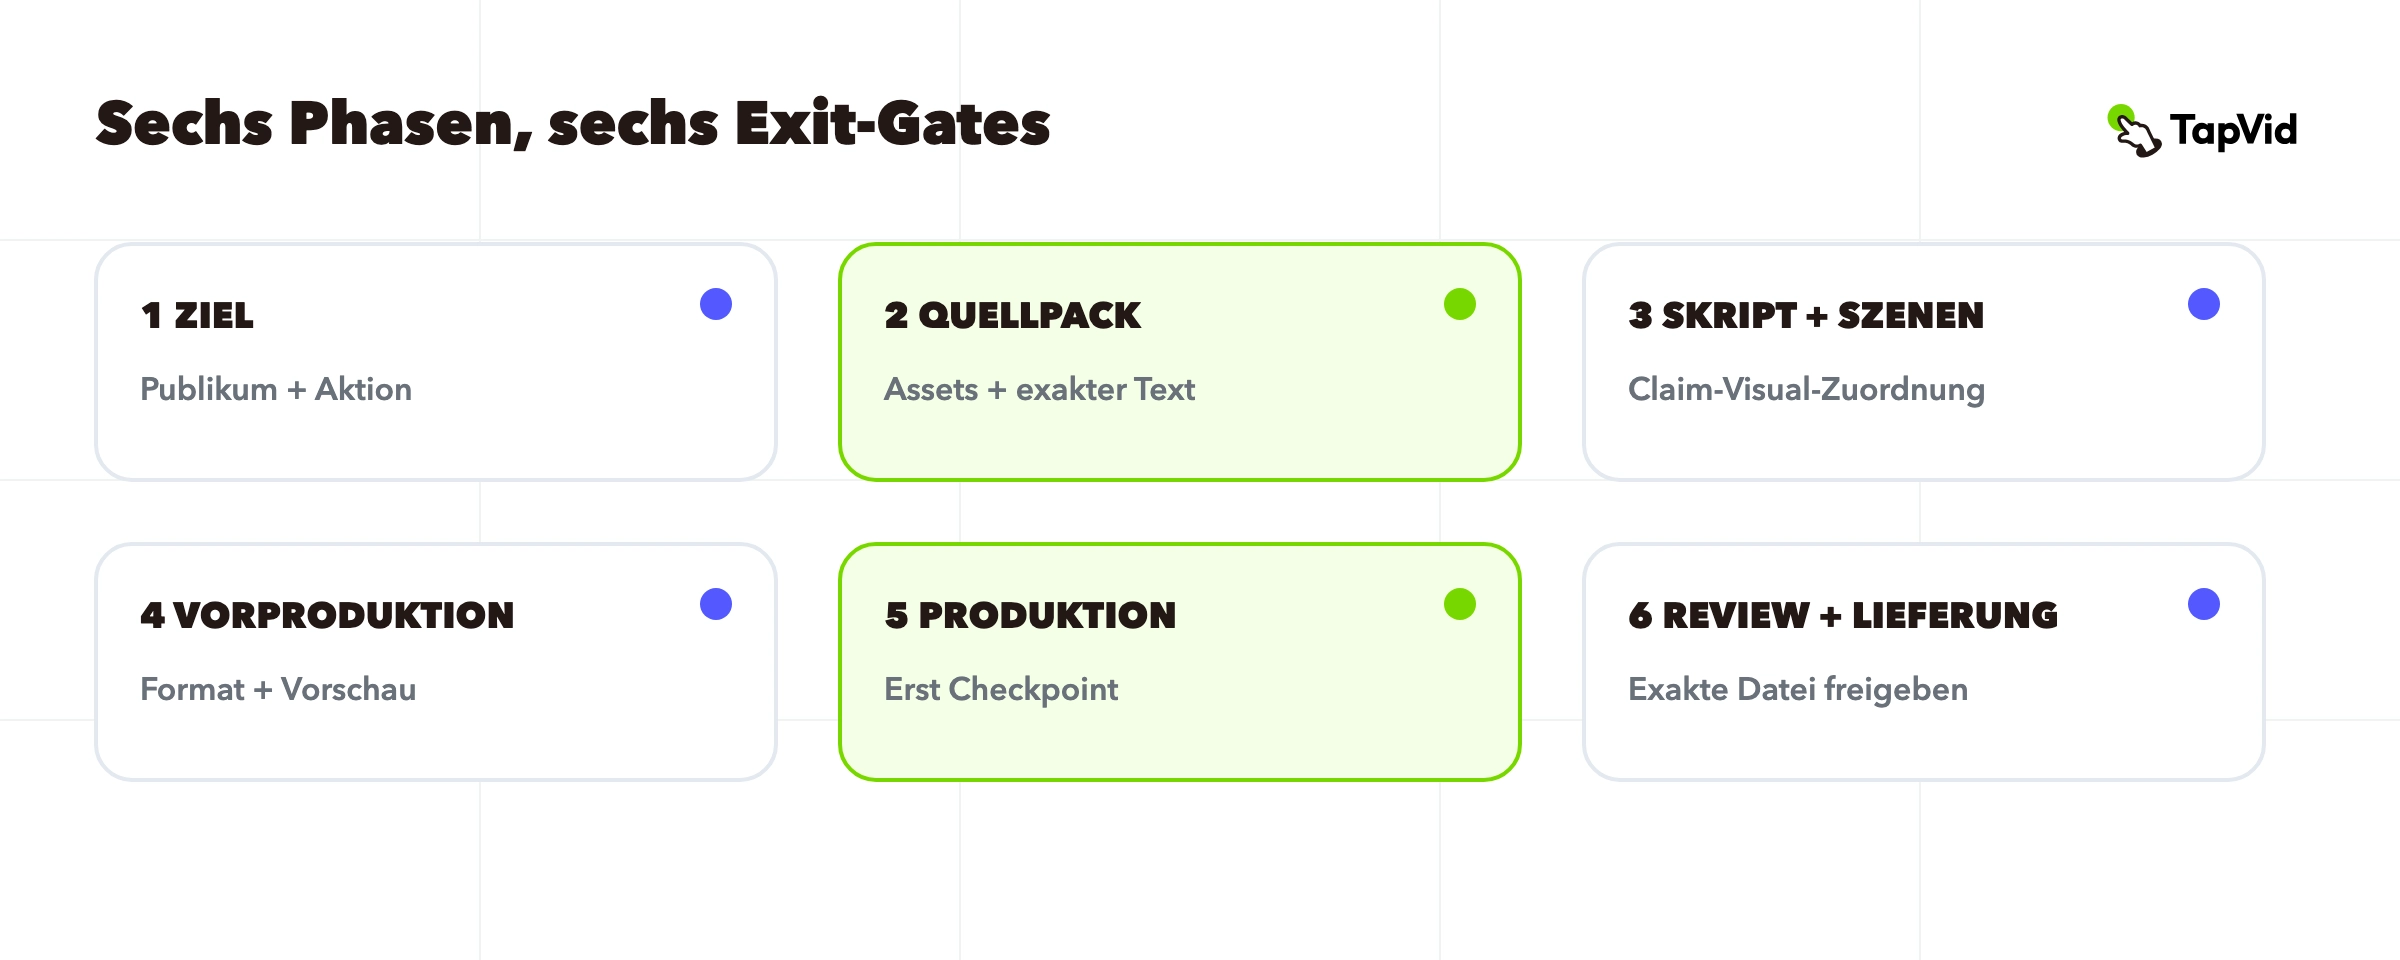Open the 4 VORPRODUKTION phase card
Image resolution: width=2400 pixels, height=960 pixels.
436,662
